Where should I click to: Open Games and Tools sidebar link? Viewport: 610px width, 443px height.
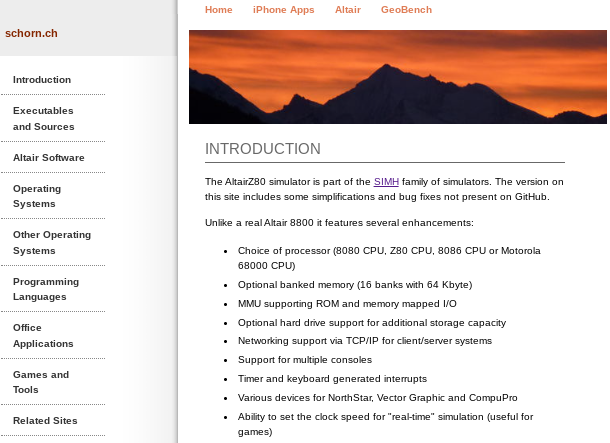point(41,382)
